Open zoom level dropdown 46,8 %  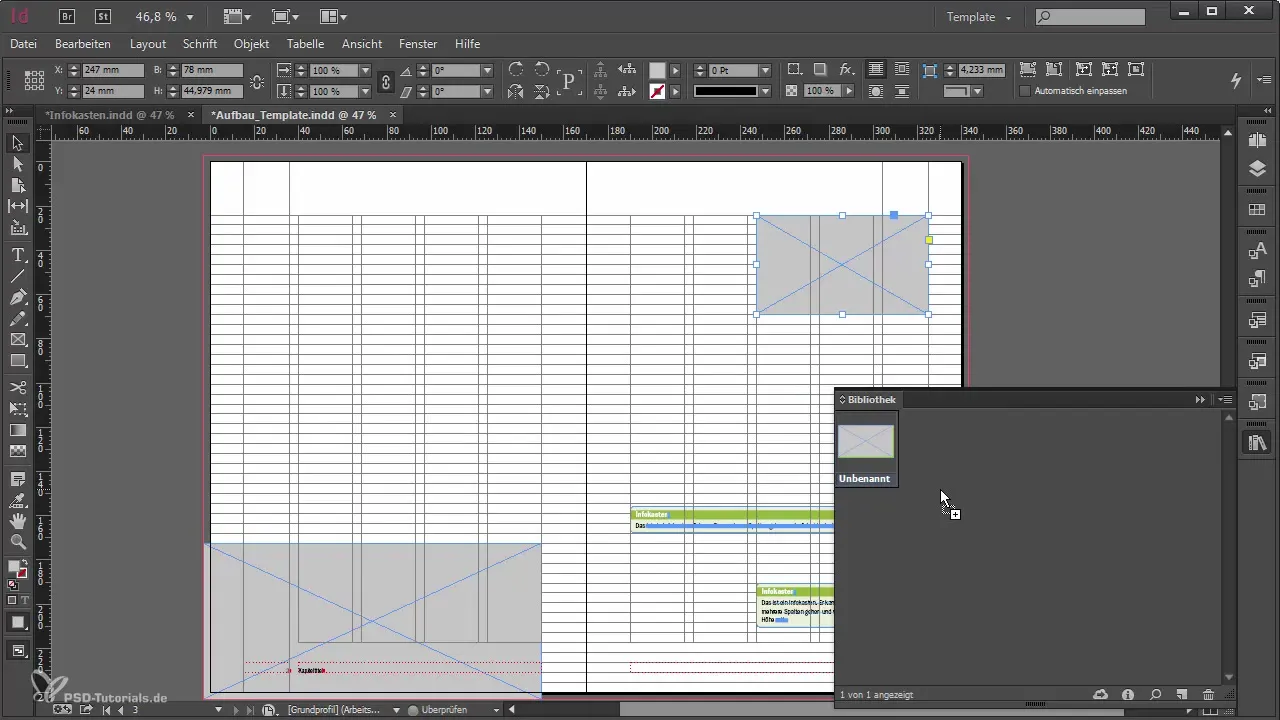[x=189, y=17]
